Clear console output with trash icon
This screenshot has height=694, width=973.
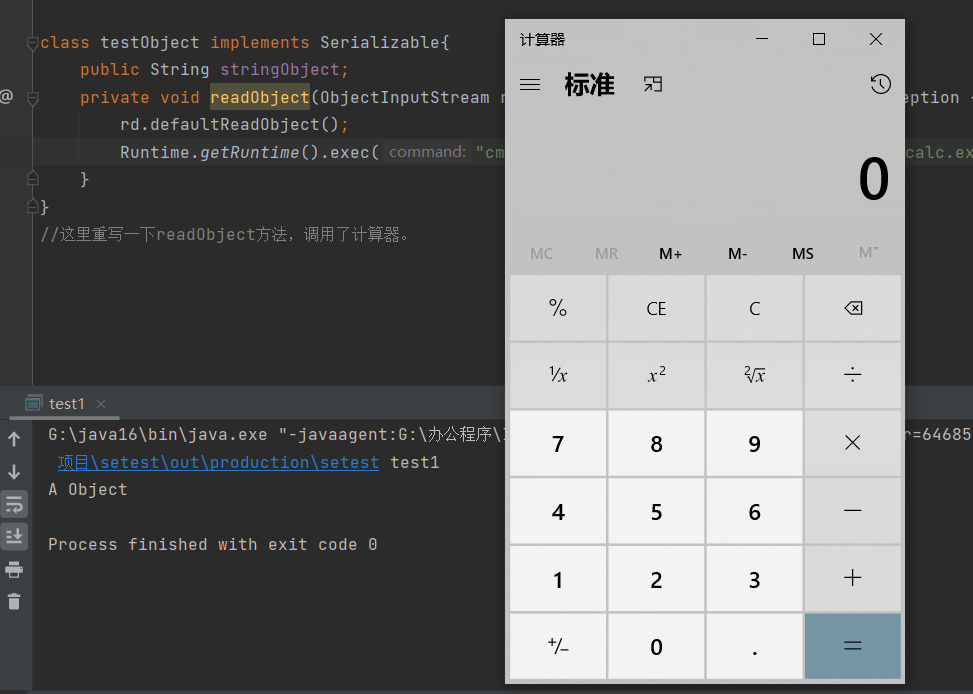coord(14,601)
